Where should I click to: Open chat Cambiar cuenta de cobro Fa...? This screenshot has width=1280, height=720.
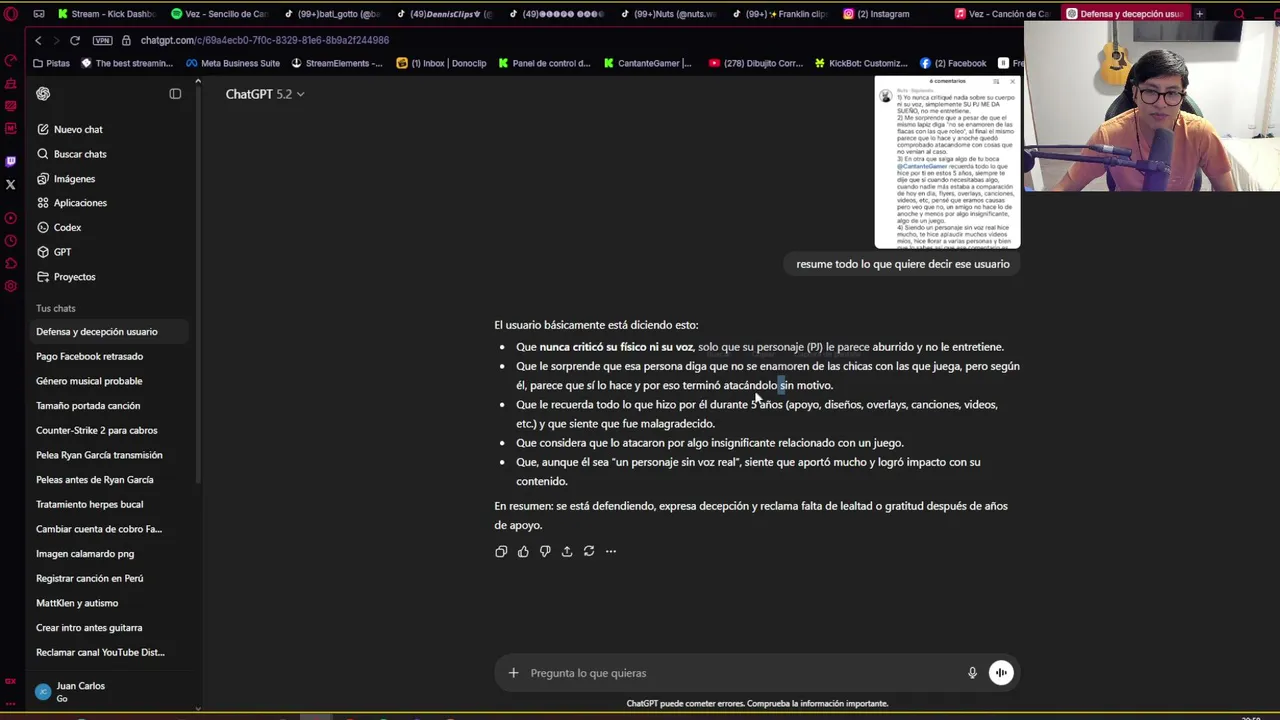point(99,529)
